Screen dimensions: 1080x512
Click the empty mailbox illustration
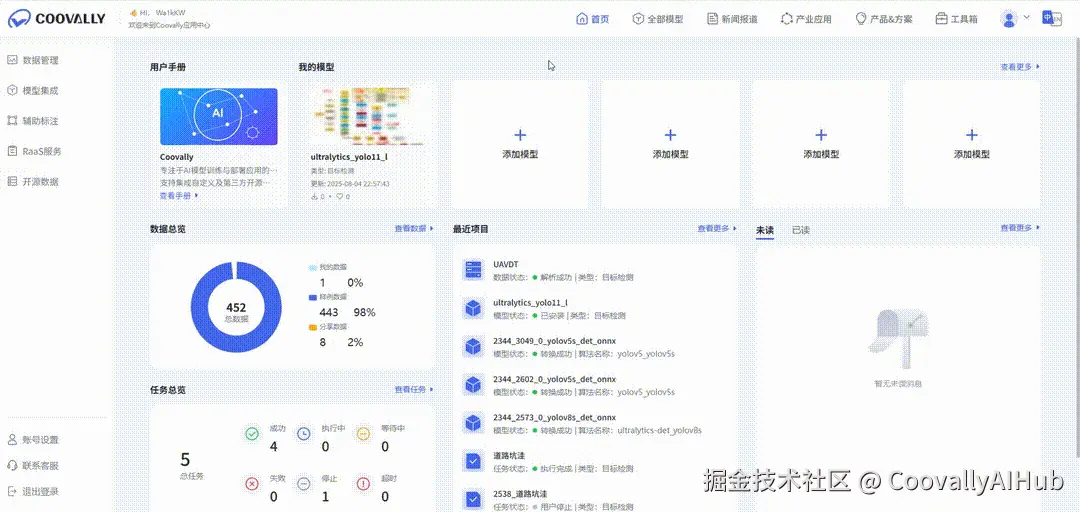click(x=898, y=337)
